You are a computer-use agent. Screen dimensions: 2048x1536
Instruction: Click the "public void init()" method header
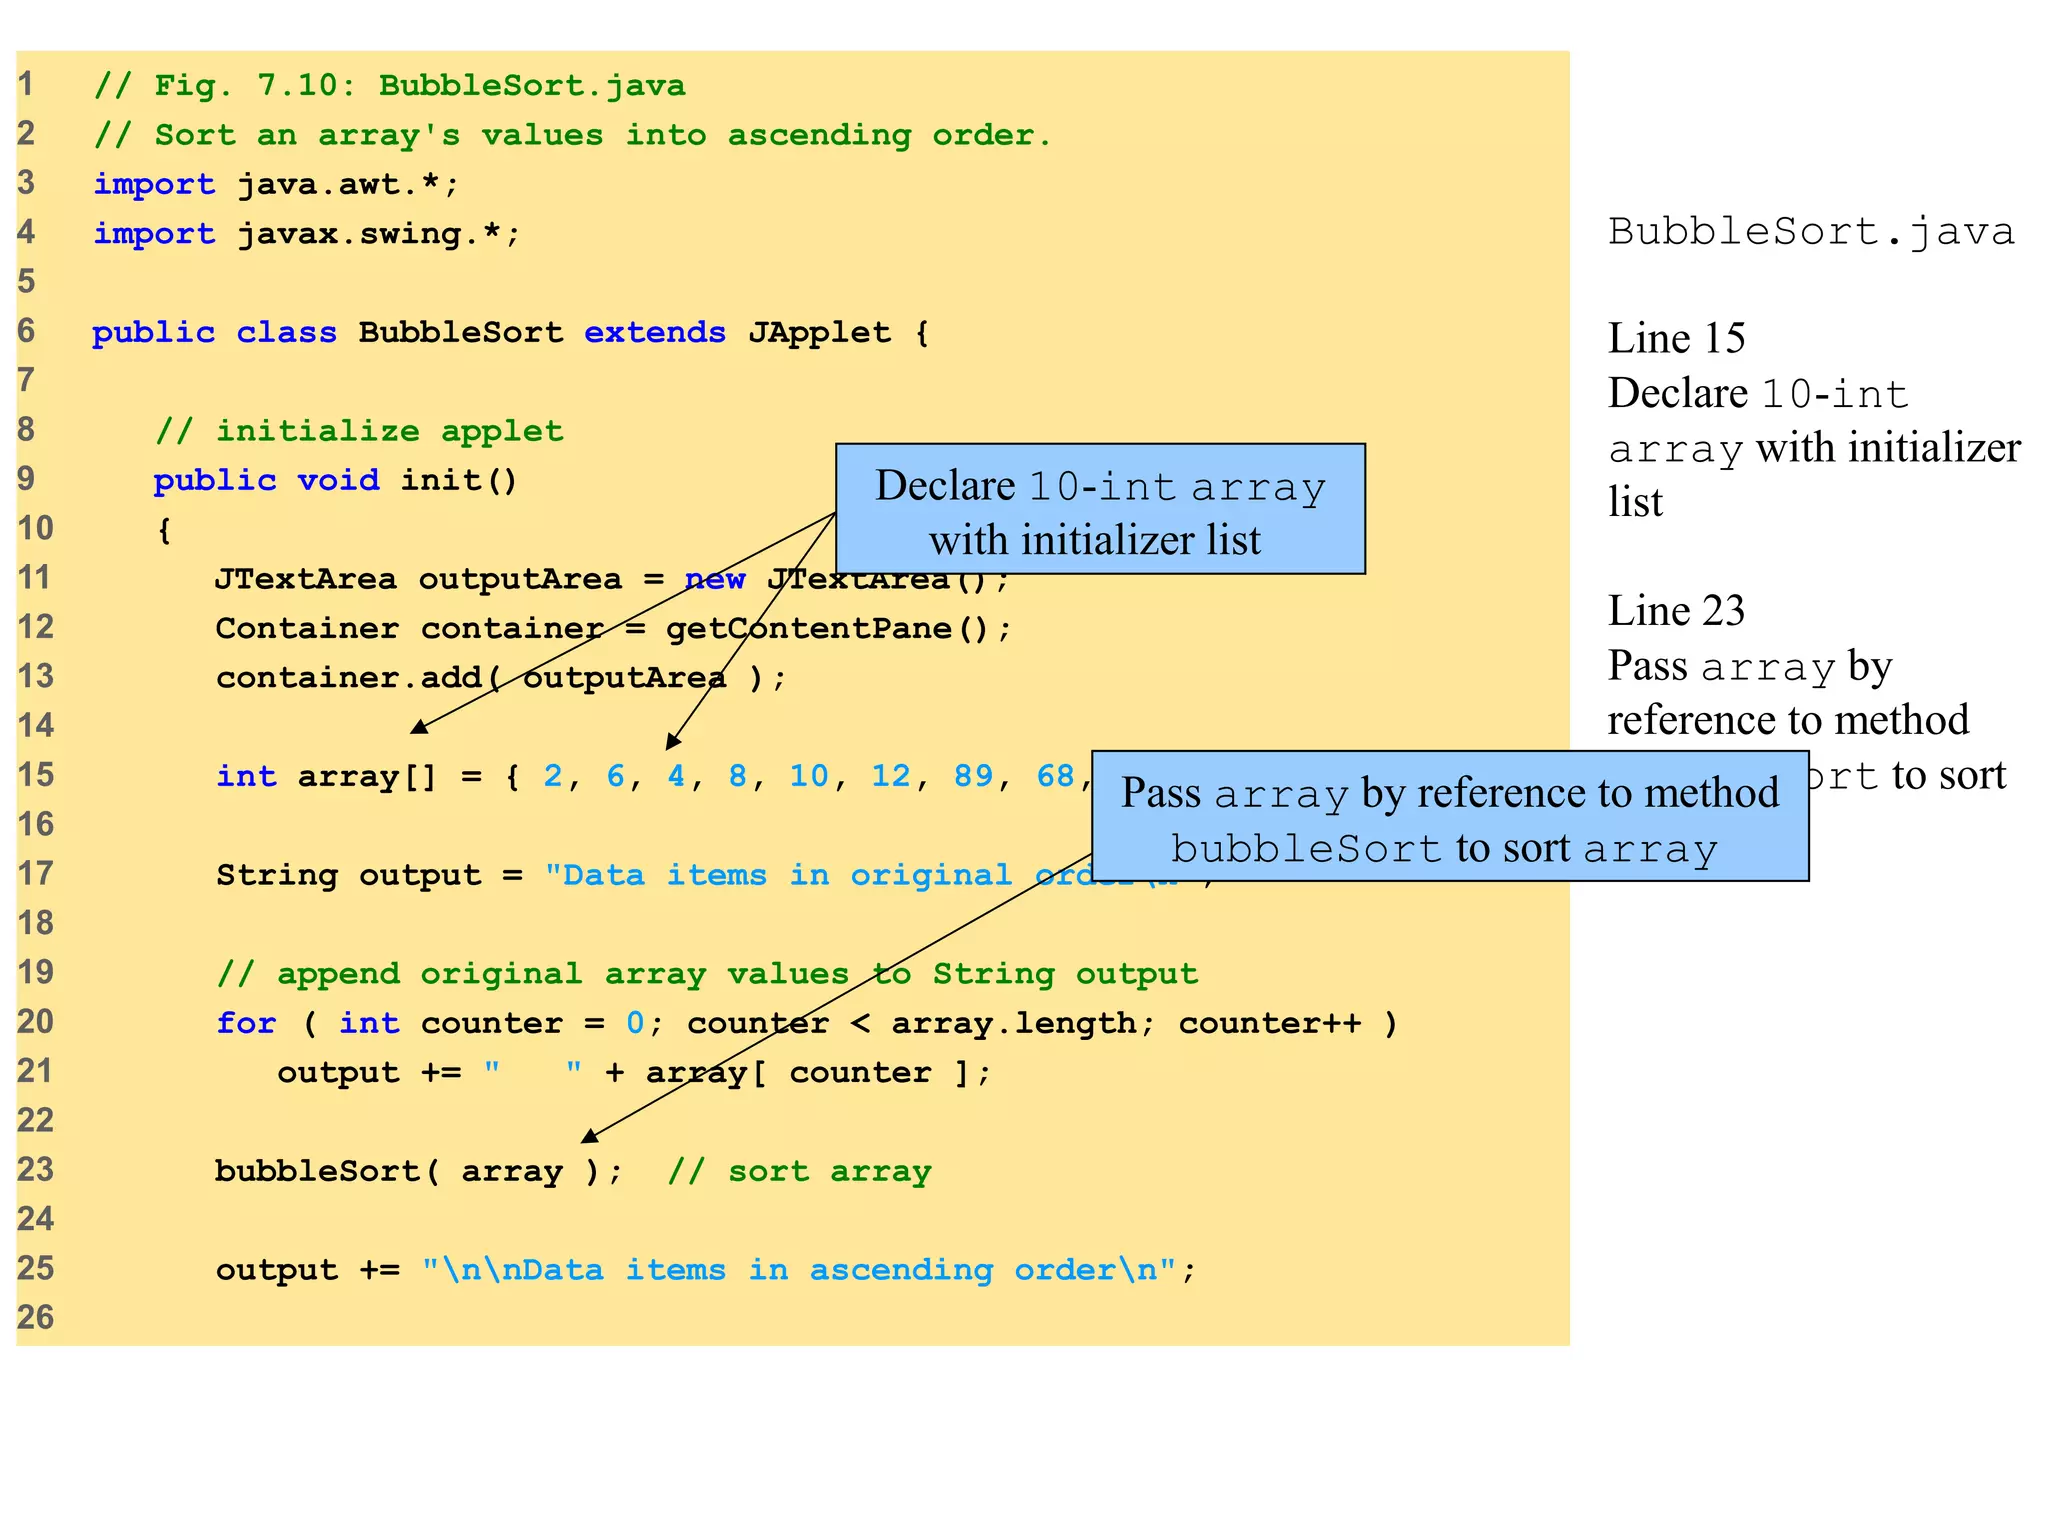[x=336, y=480]
